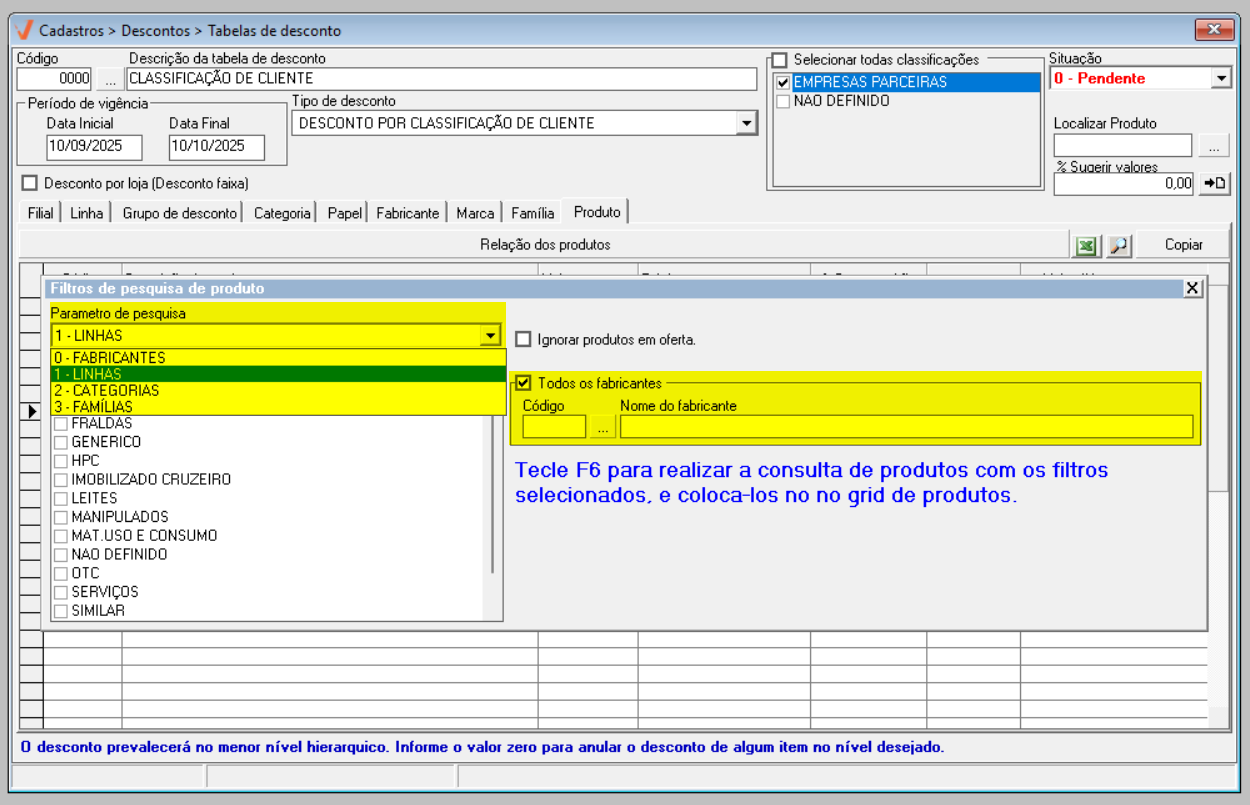
Task: Switch to the Fabricante tab
Action: coord(407,213)
